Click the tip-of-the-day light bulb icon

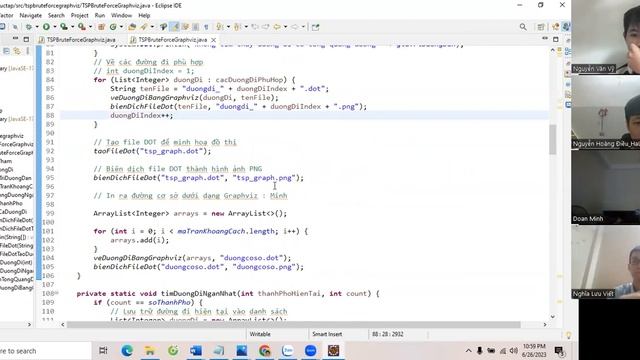568,335
